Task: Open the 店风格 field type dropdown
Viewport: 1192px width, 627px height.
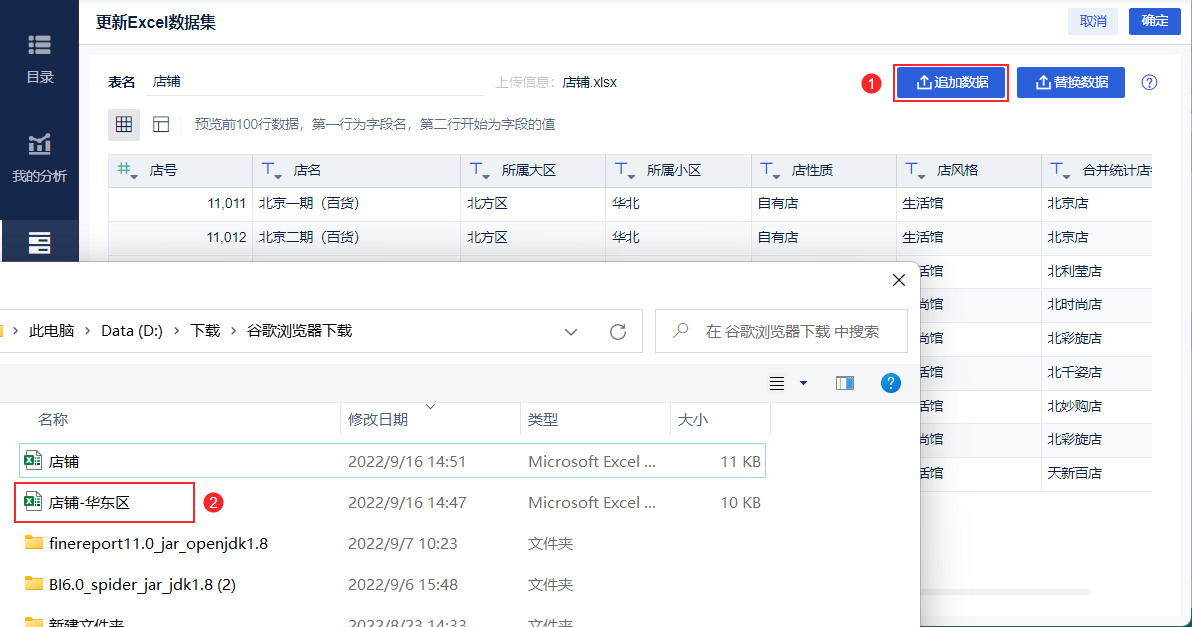Action: 915,170
